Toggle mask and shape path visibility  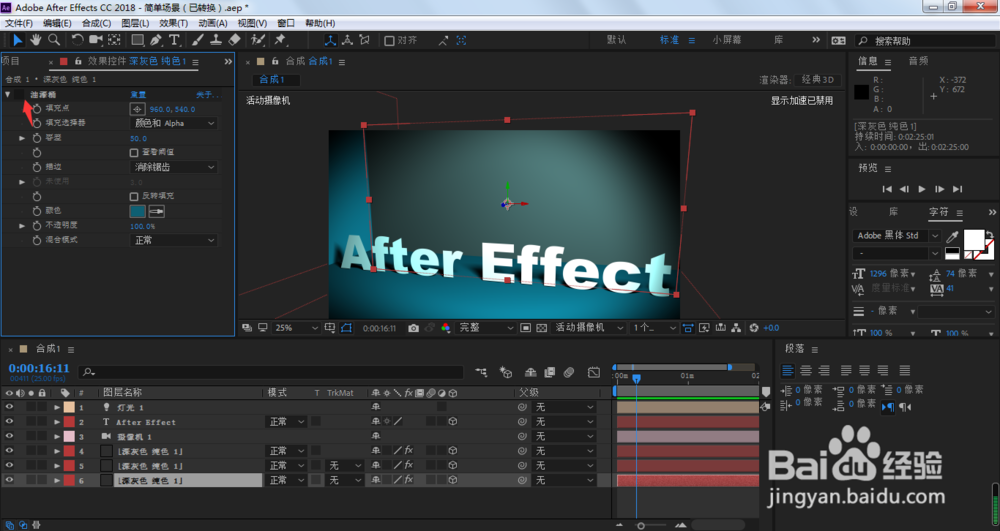tap(346, 328)
